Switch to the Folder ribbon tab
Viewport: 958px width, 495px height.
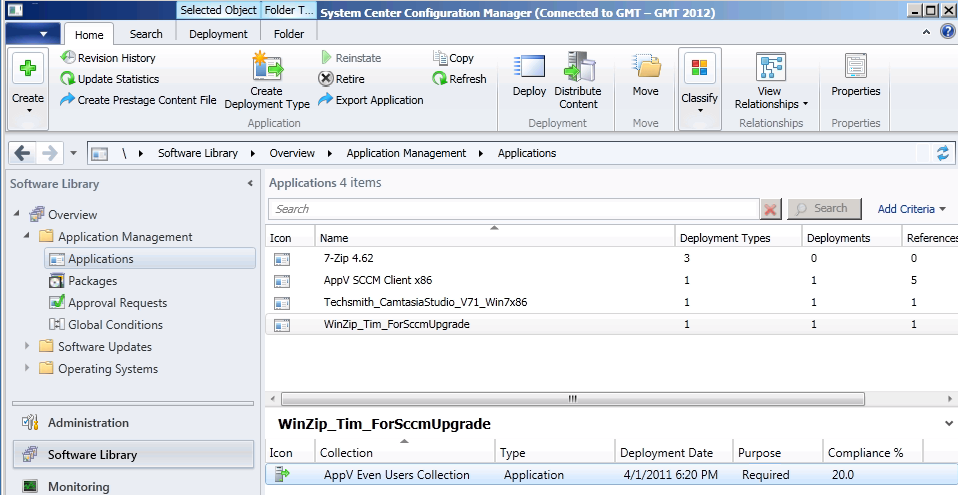pos(289,34)
